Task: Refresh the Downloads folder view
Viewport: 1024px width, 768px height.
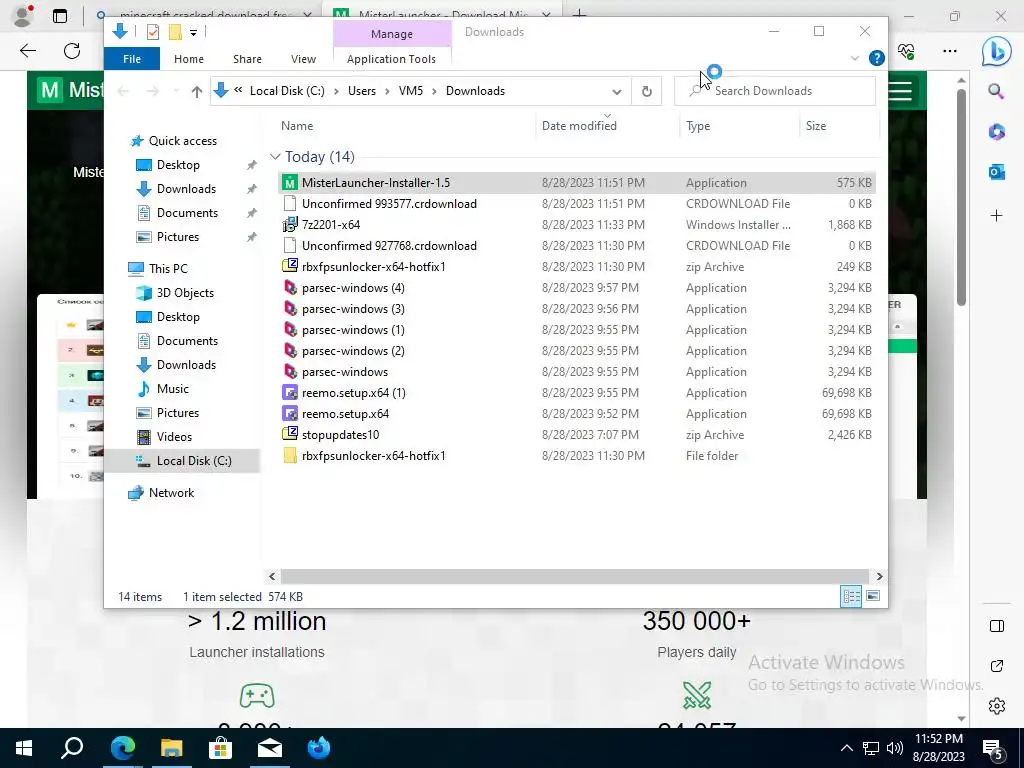Action: [x=647, y=91]
